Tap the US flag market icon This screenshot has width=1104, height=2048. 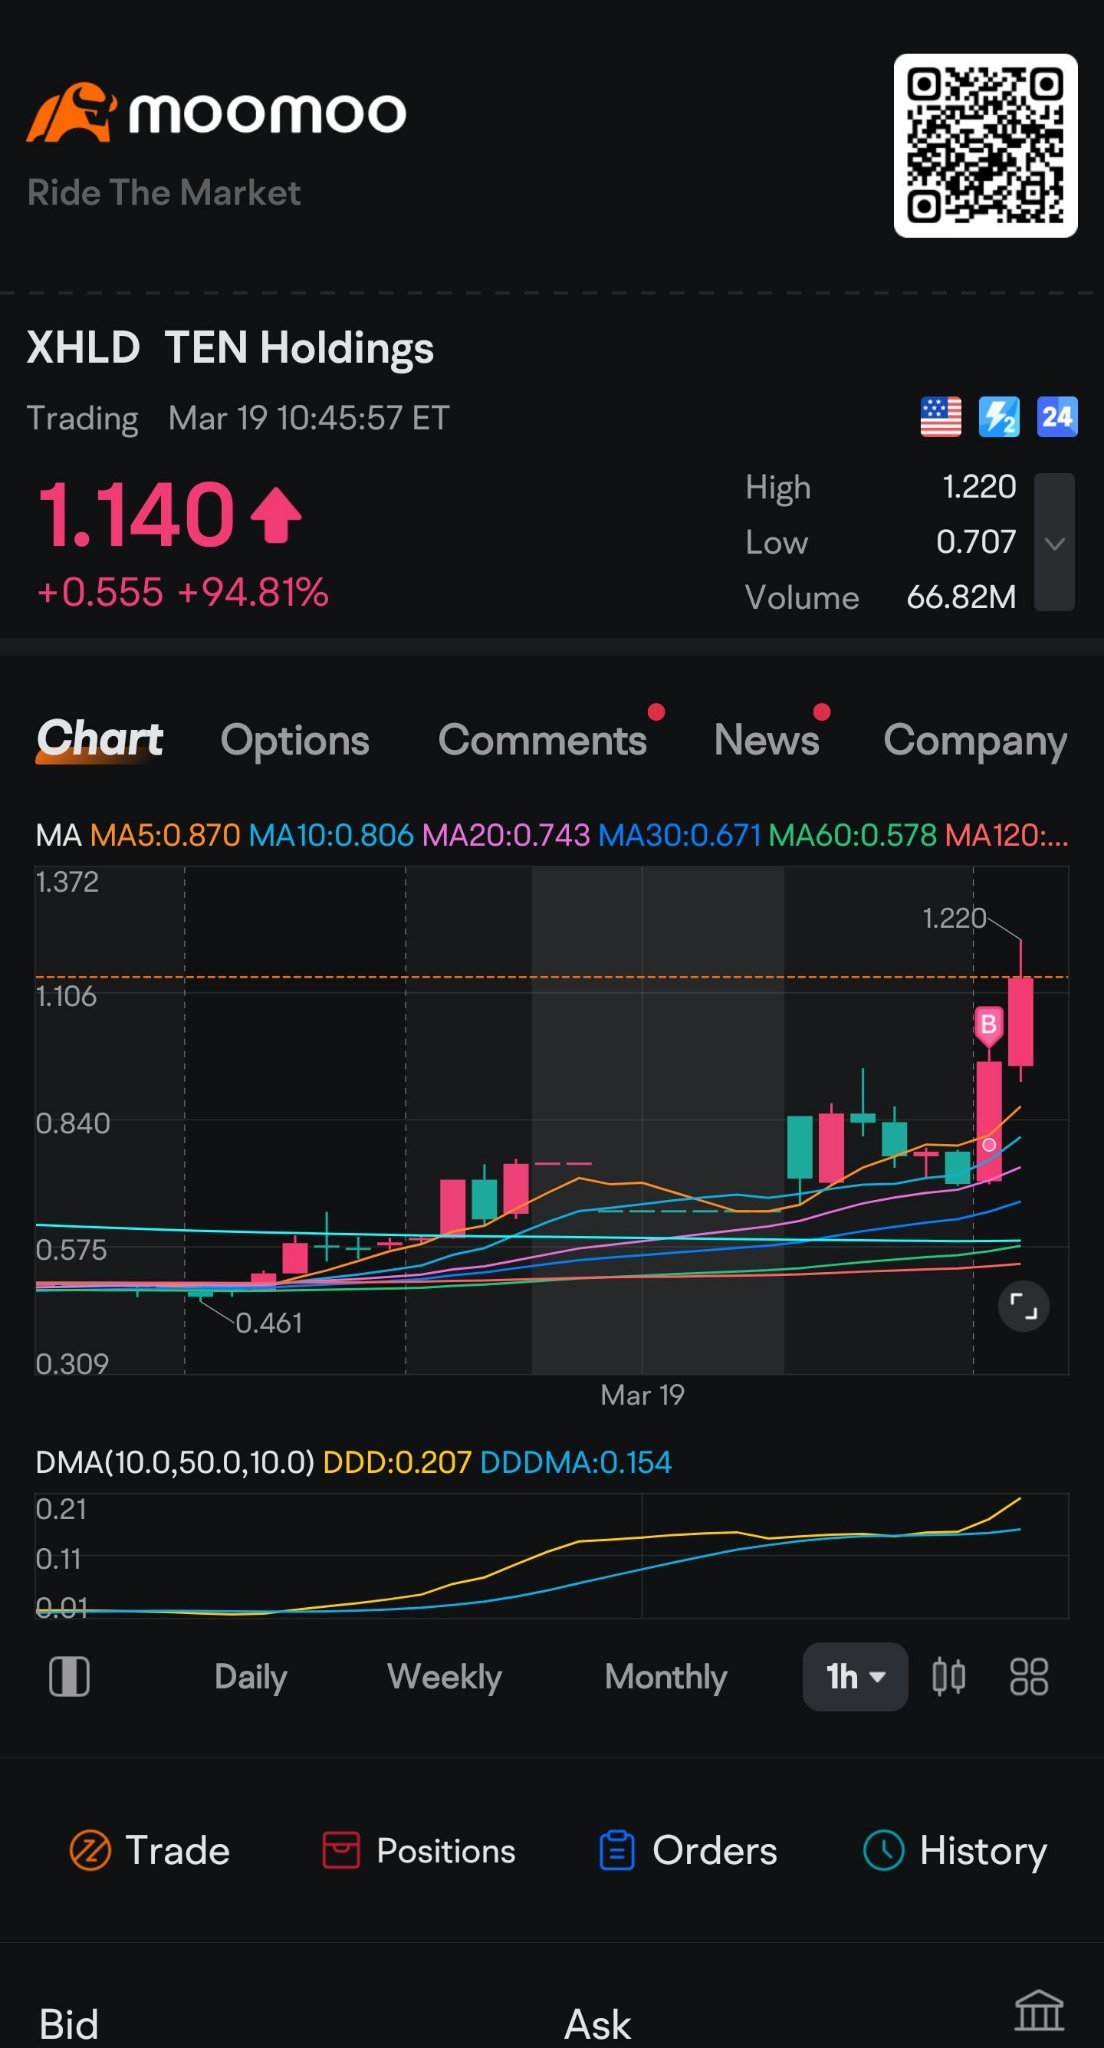tap(940, 417)
